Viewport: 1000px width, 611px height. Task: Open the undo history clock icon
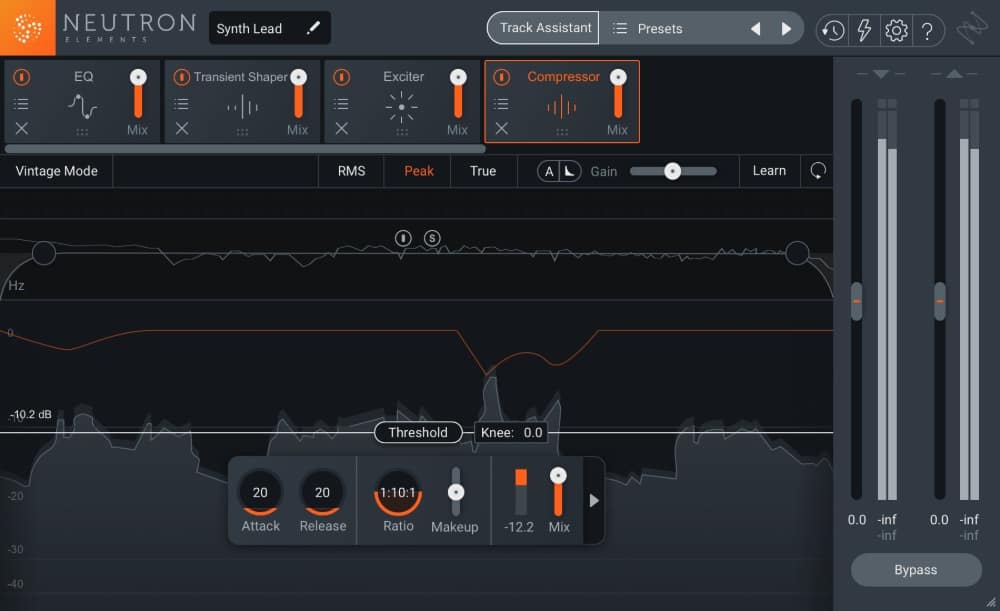pos(832,30)
